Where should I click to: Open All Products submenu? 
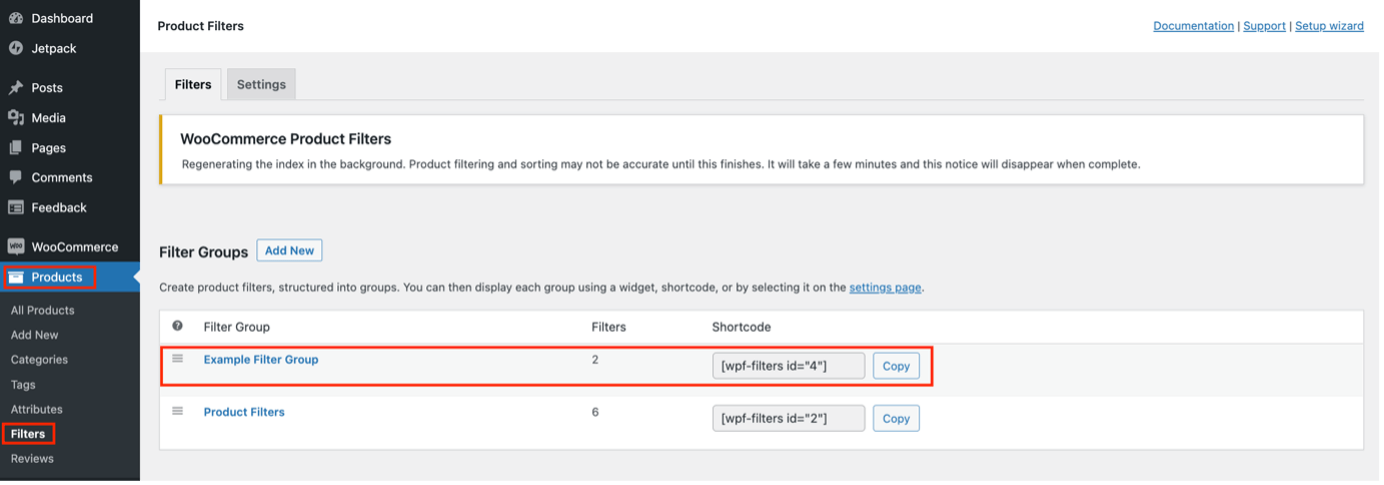pyautogui.click(x=43, y=310)
